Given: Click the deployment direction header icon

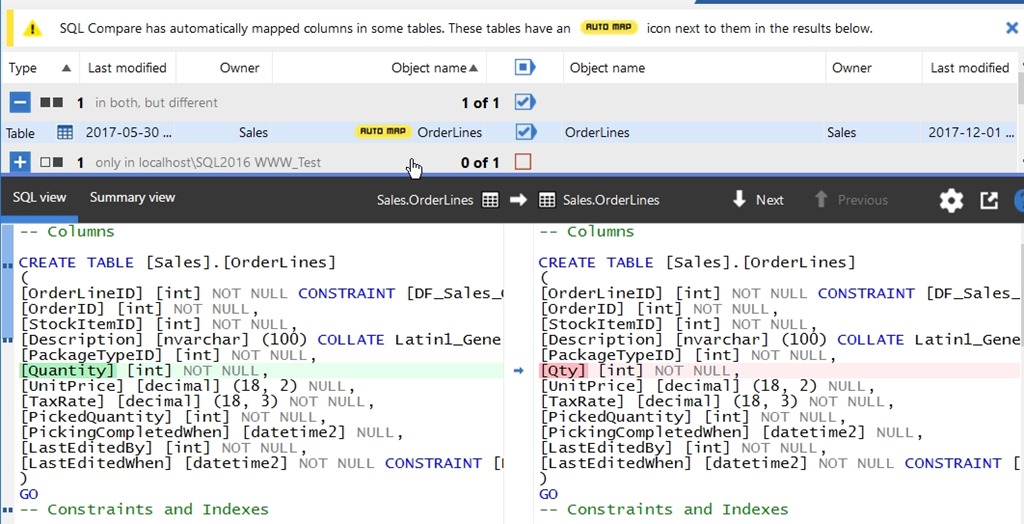Looking at the screenshot, I should coord(524,68).
